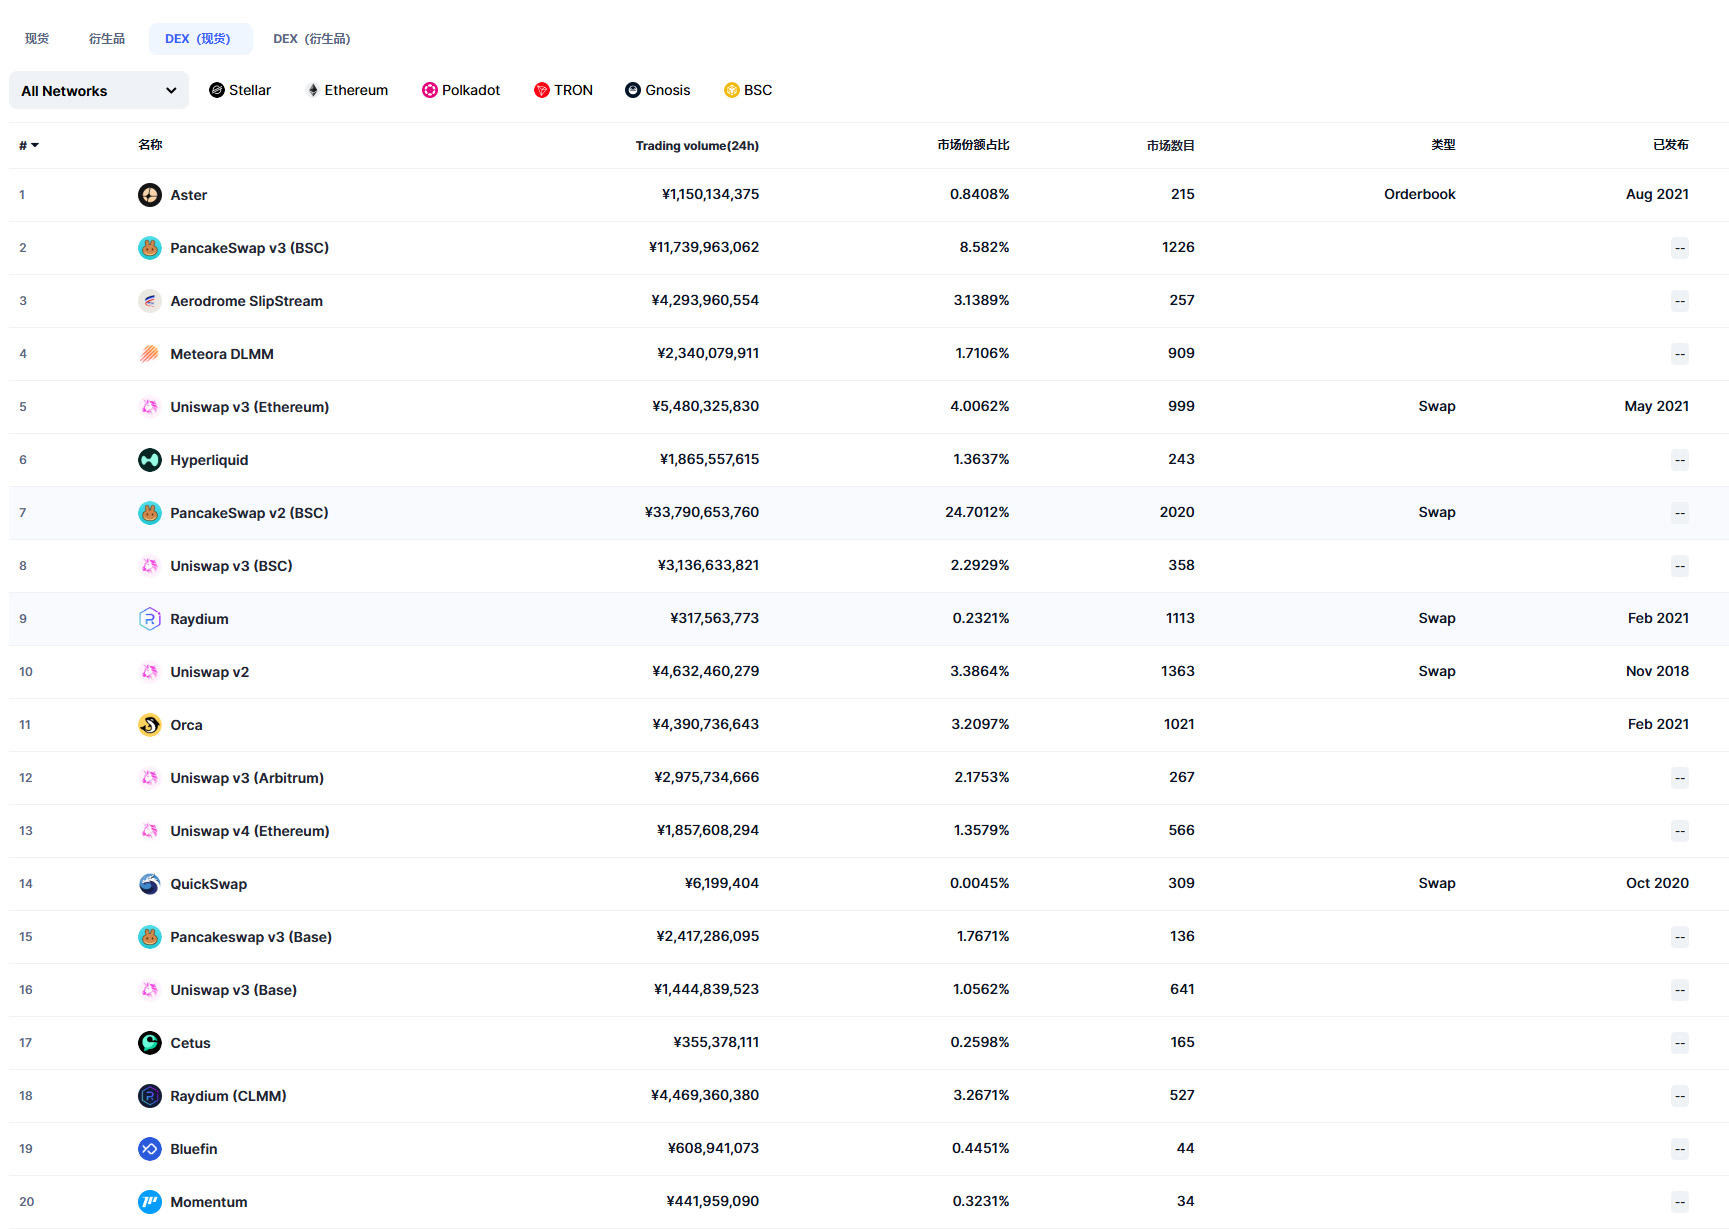Filter by Stellar network label
The width and height of the screenshot is (1729, 1229).
pos(250,90)
